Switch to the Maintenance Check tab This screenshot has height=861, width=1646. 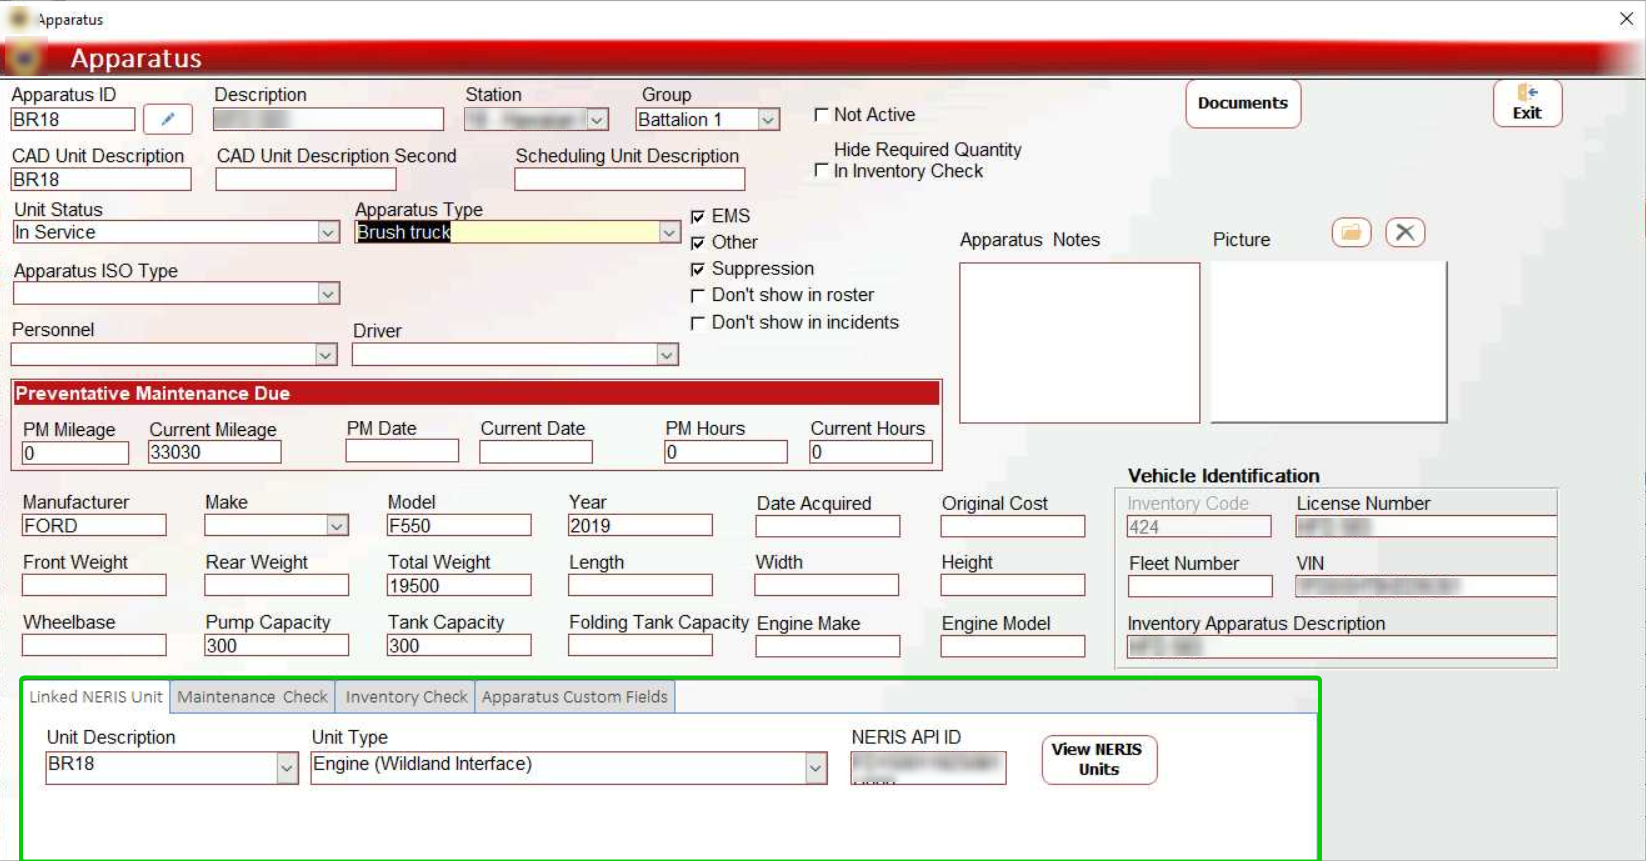click(x=252, y=697)
